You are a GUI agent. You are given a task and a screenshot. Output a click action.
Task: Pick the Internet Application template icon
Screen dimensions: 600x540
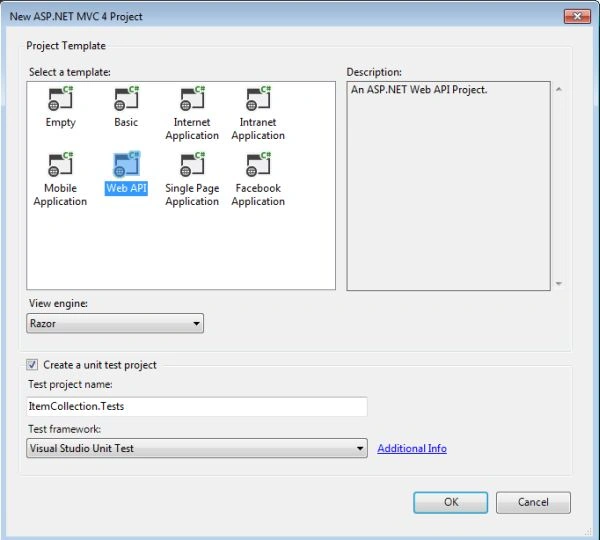[x=192, y=98]
